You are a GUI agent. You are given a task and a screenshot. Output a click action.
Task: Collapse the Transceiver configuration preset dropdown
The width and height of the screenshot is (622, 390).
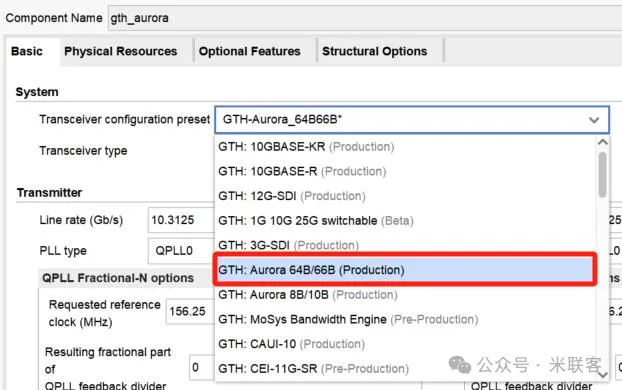pos(594,120)
